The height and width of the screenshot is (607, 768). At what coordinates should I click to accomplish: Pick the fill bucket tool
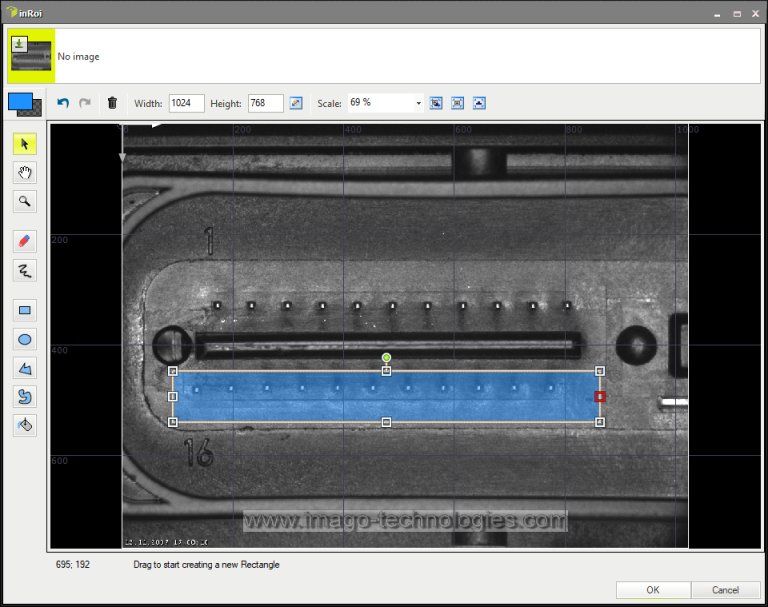[24, 425]
